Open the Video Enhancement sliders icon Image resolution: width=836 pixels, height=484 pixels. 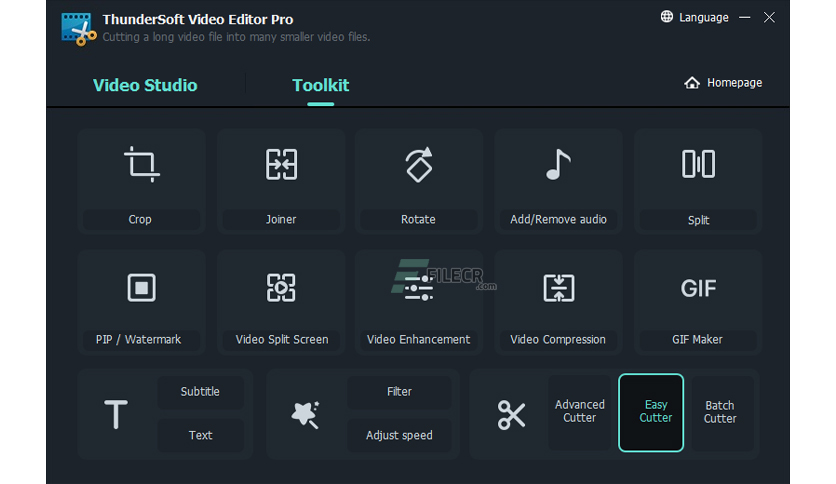tap(419, 288)
